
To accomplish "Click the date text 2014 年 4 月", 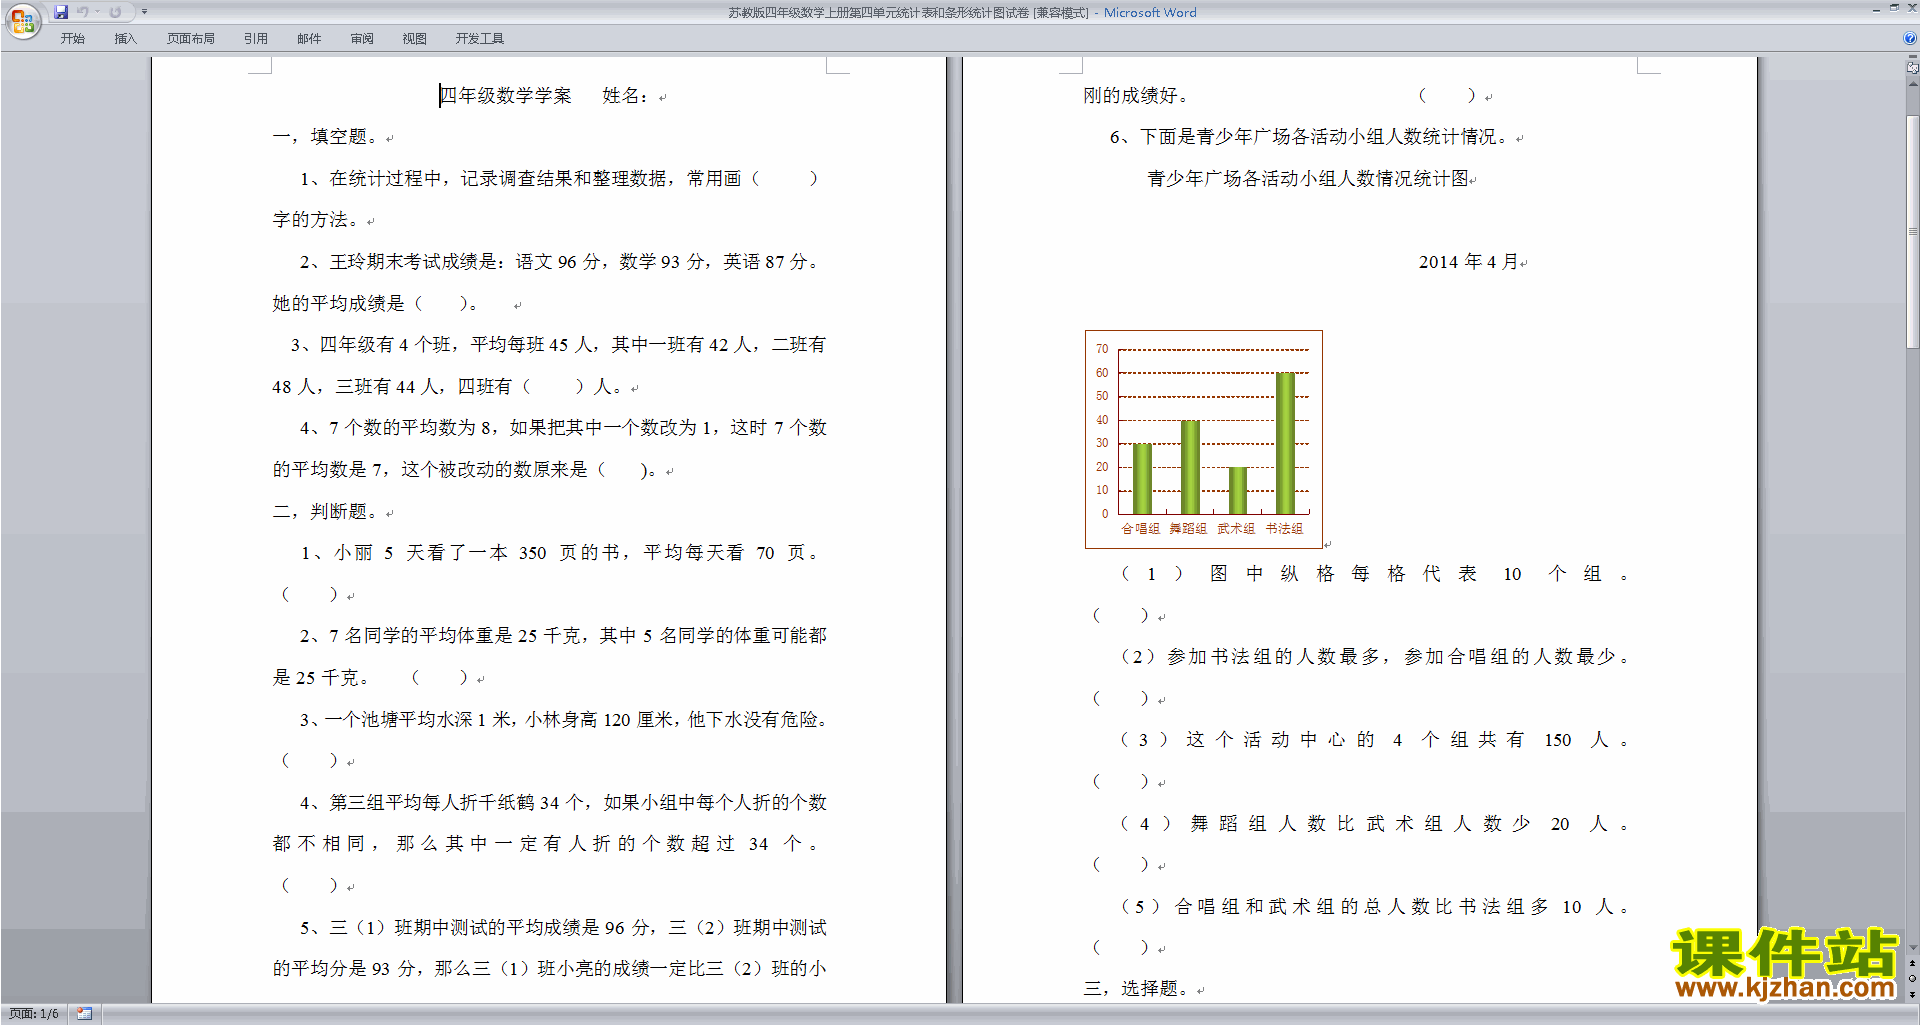I will (1468, 262).
